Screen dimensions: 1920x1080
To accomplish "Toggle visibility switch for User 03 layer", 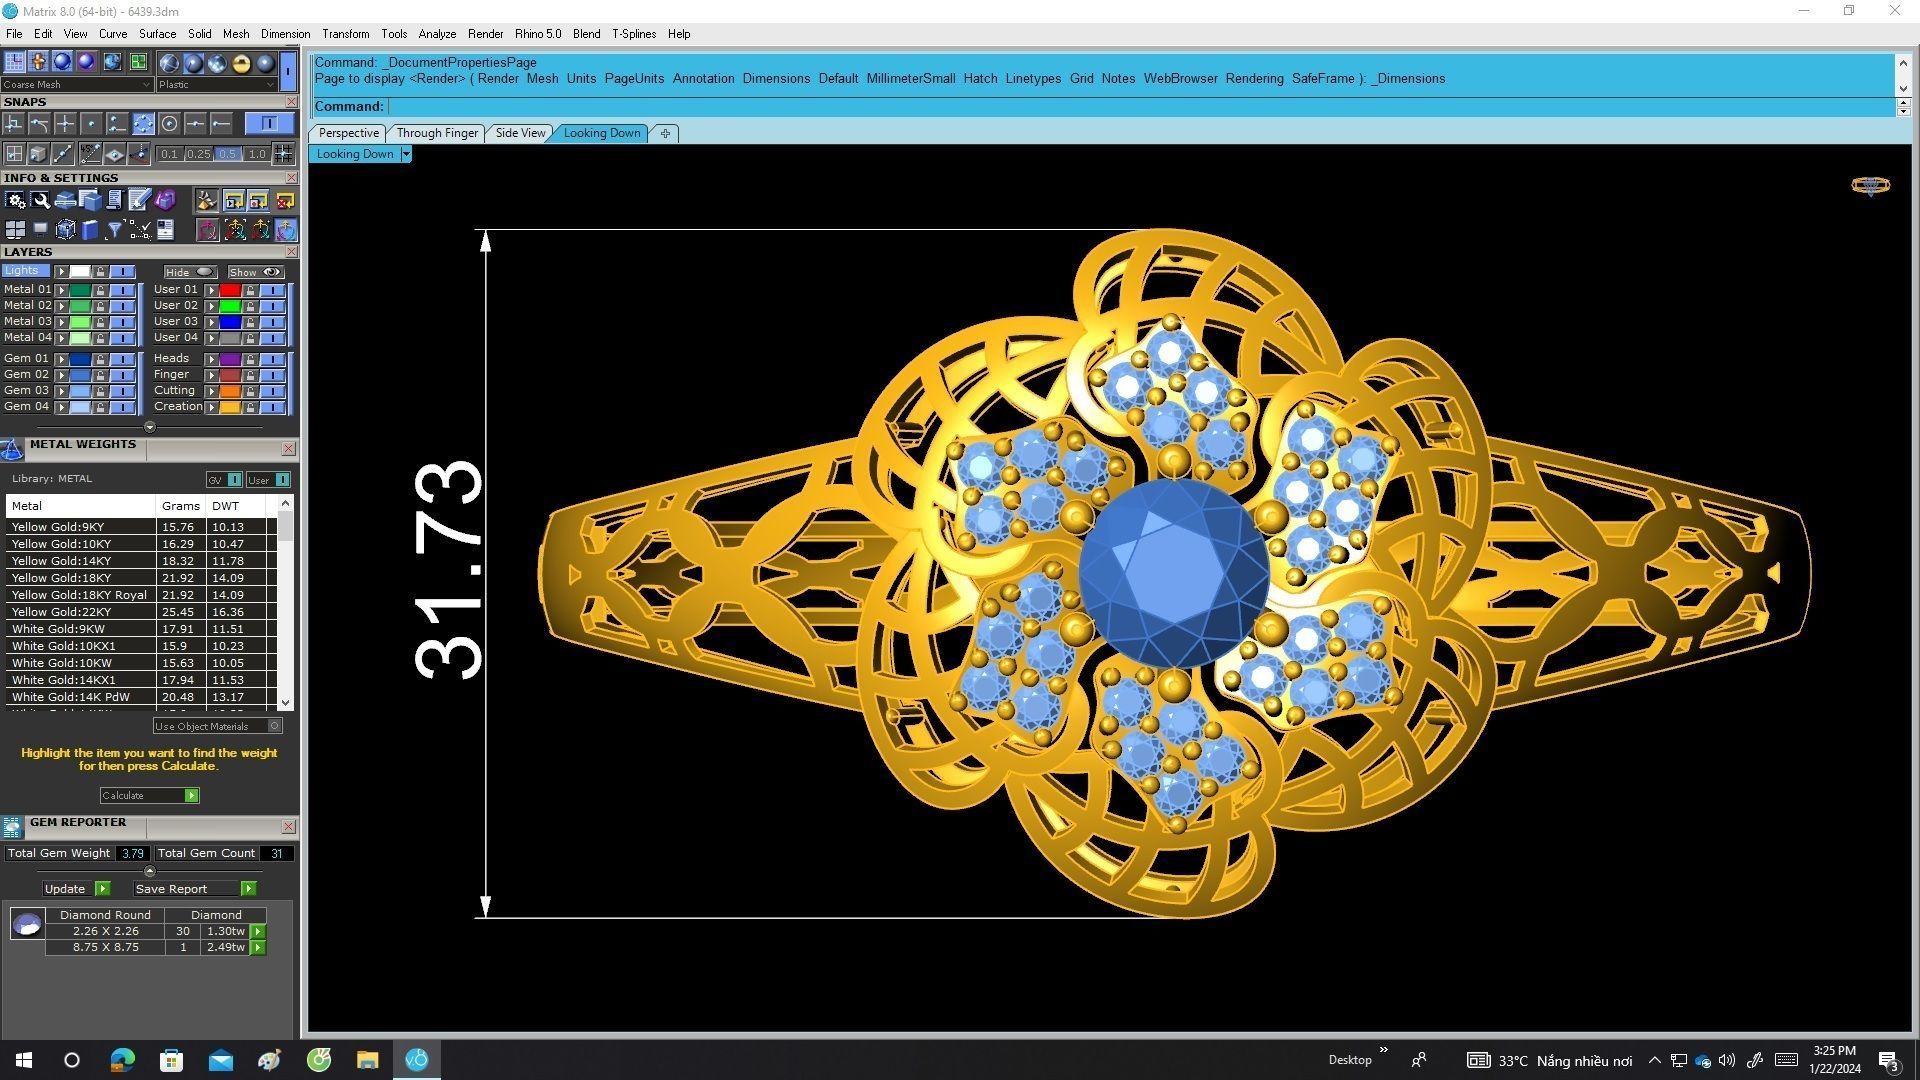I will (x=273, y=322).
